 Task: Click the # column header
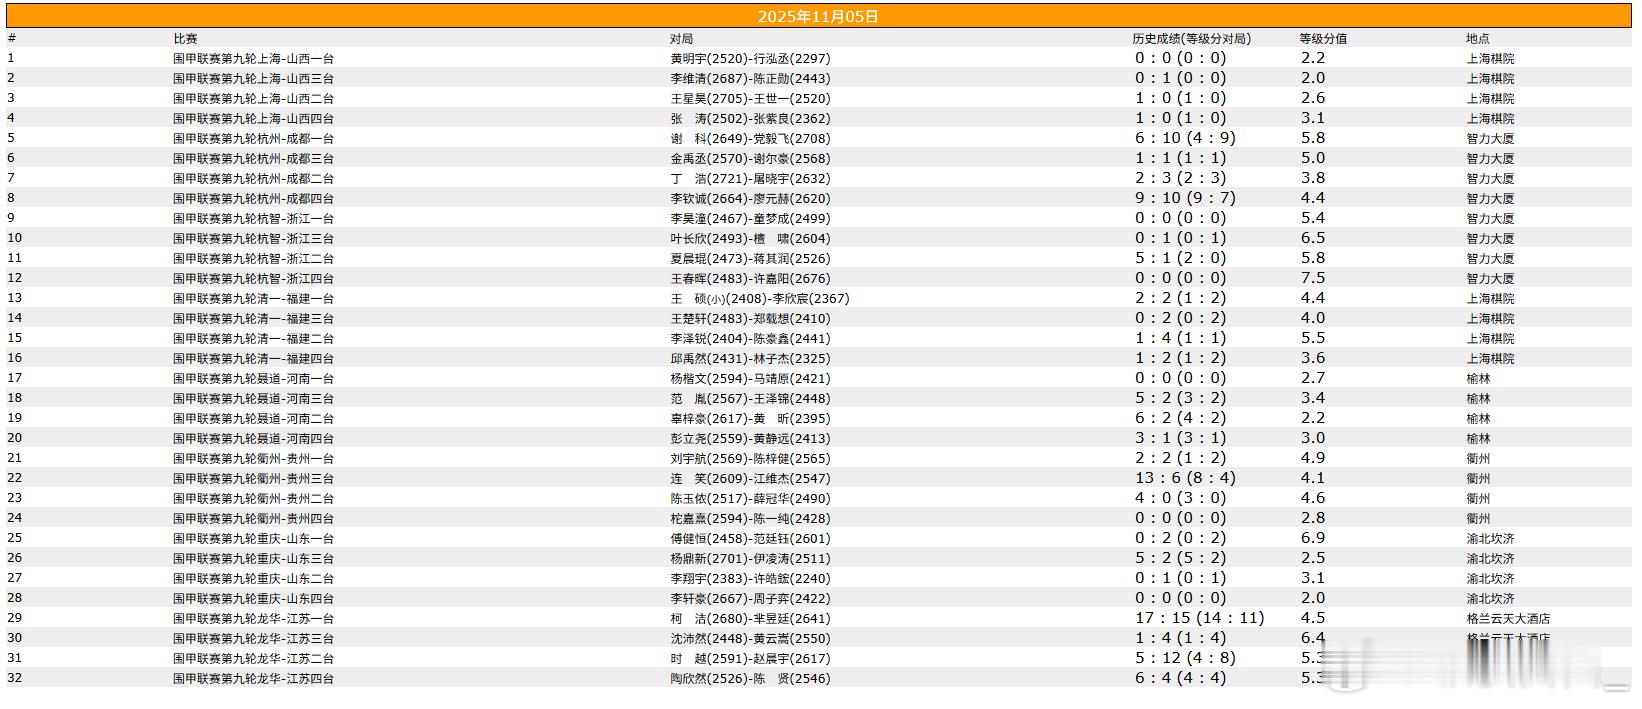[12, 39]
